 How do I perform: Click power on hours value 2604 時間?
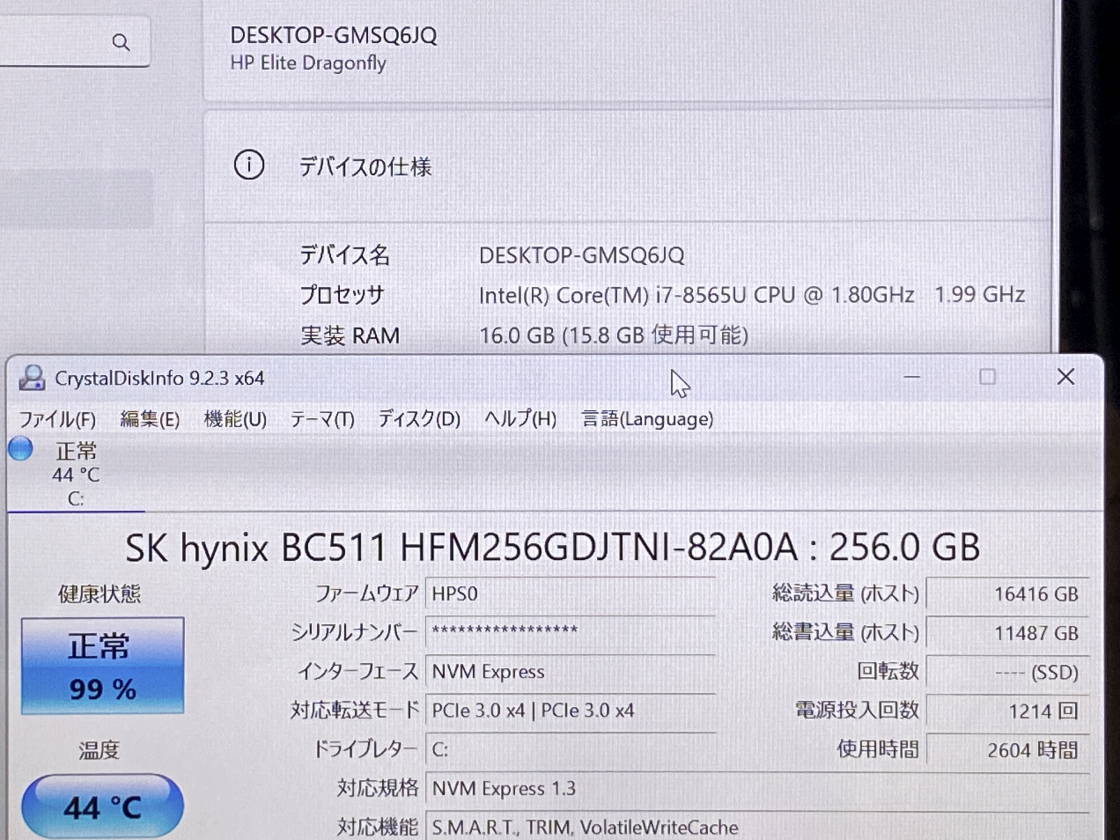pyautogui.click(x=1008, y=750)
